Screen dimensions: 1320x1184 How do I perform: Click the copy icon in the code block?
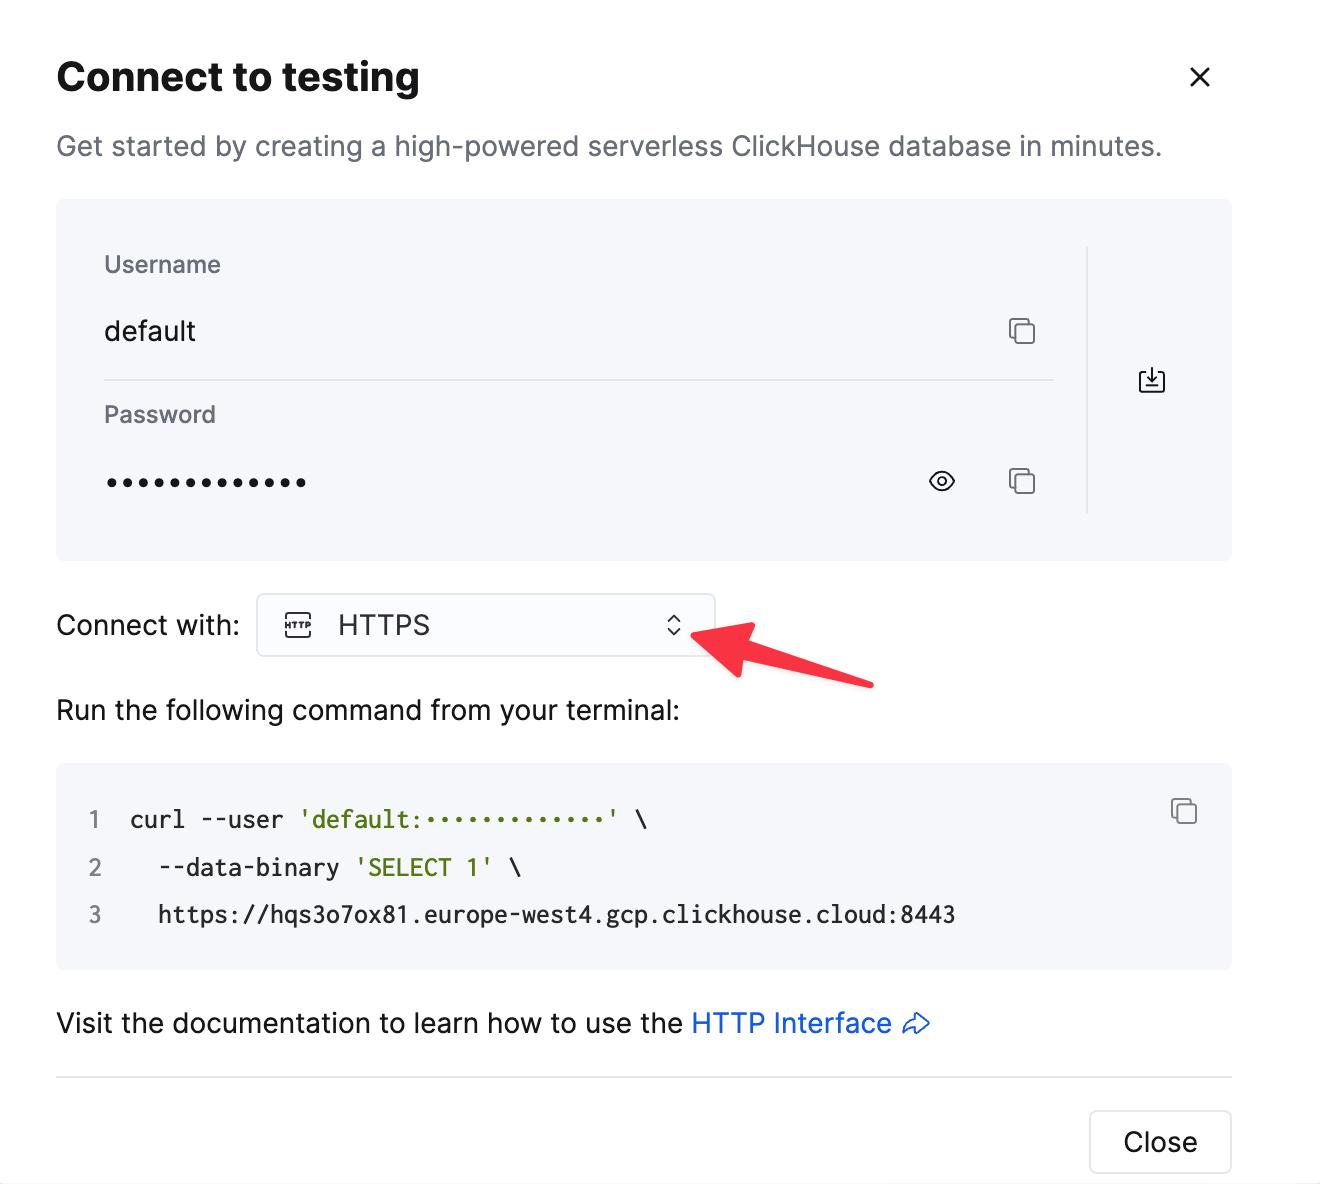(x=1183, y=811)
